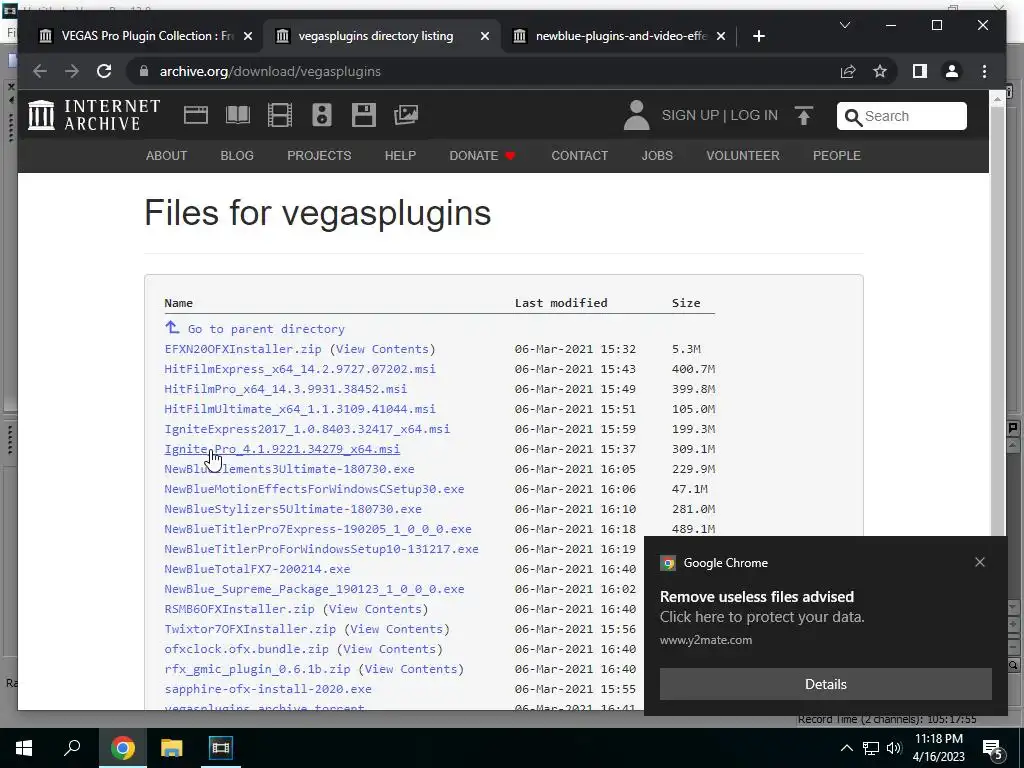Reload the current page
This screenshot has width=1024, height=768.
[104, 71]
